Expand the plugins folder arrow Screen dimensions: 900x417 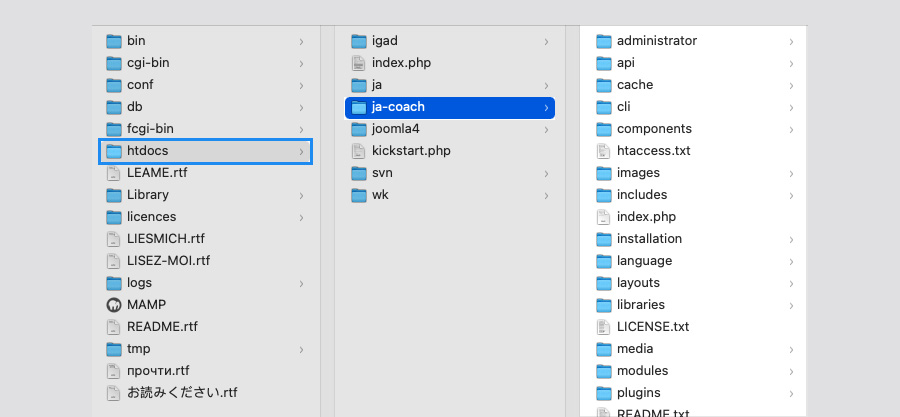pos(791,393)
